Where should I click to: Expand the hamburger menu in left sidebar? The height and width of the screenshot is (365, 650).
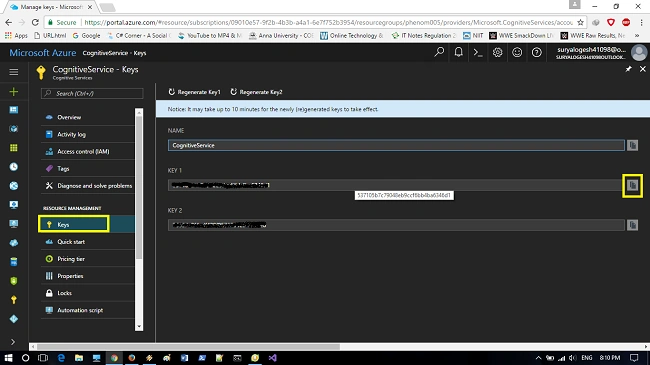pos(14,72)
